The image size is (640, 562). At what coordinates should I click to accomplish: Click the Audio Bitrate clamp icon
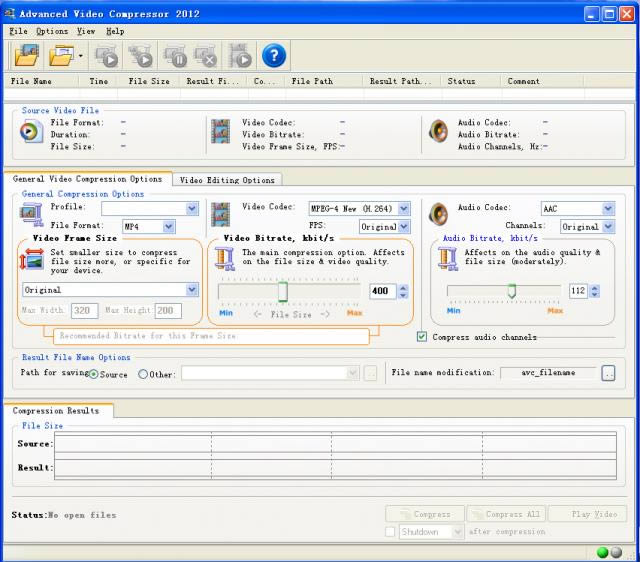(x=448, y=259)
